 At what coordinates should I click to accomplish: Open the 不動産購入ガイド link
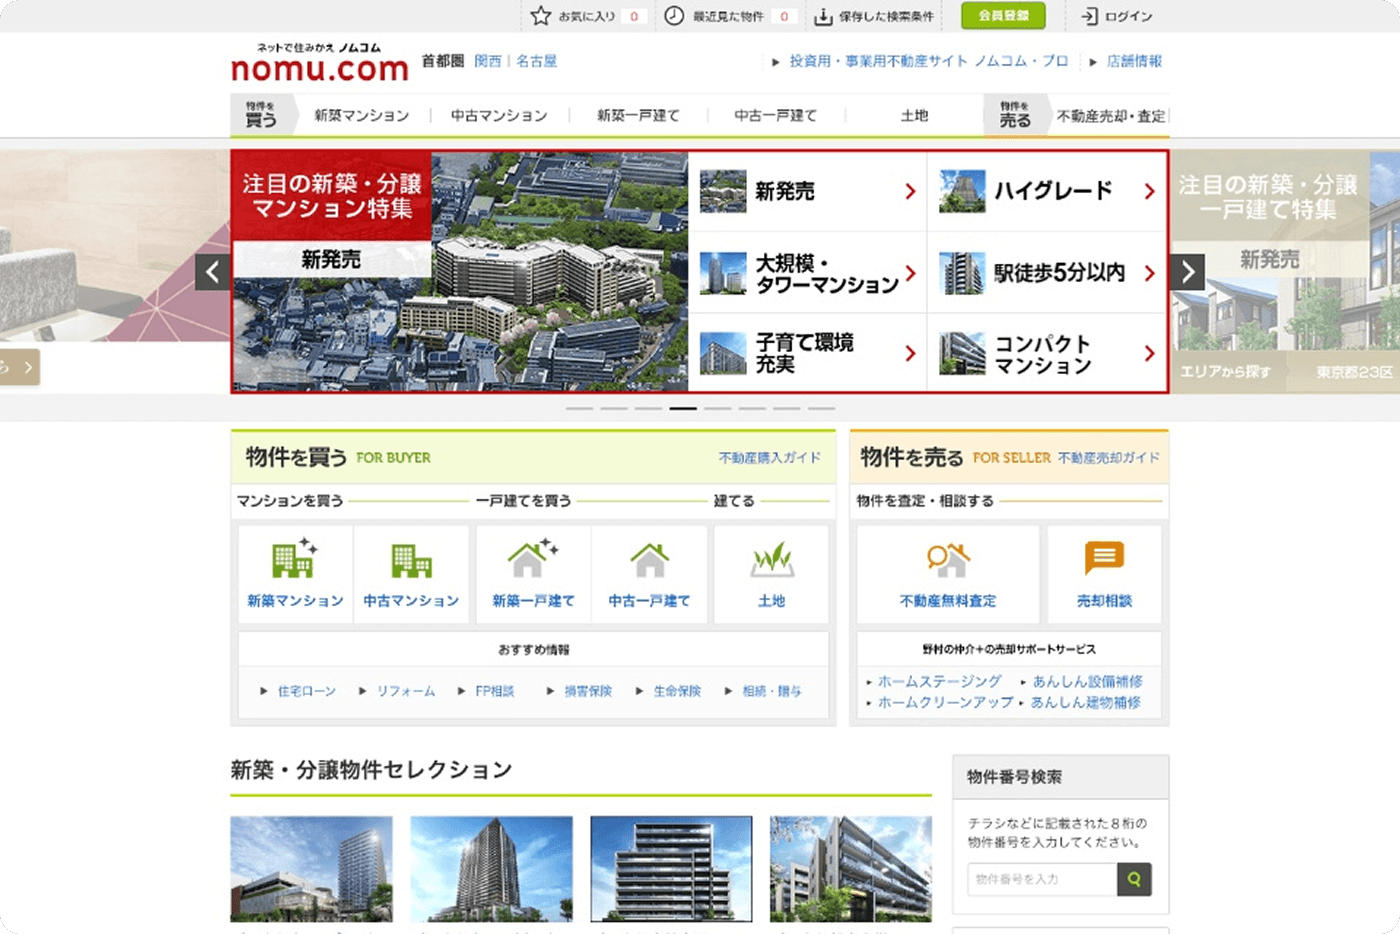[x=770, y=458]
